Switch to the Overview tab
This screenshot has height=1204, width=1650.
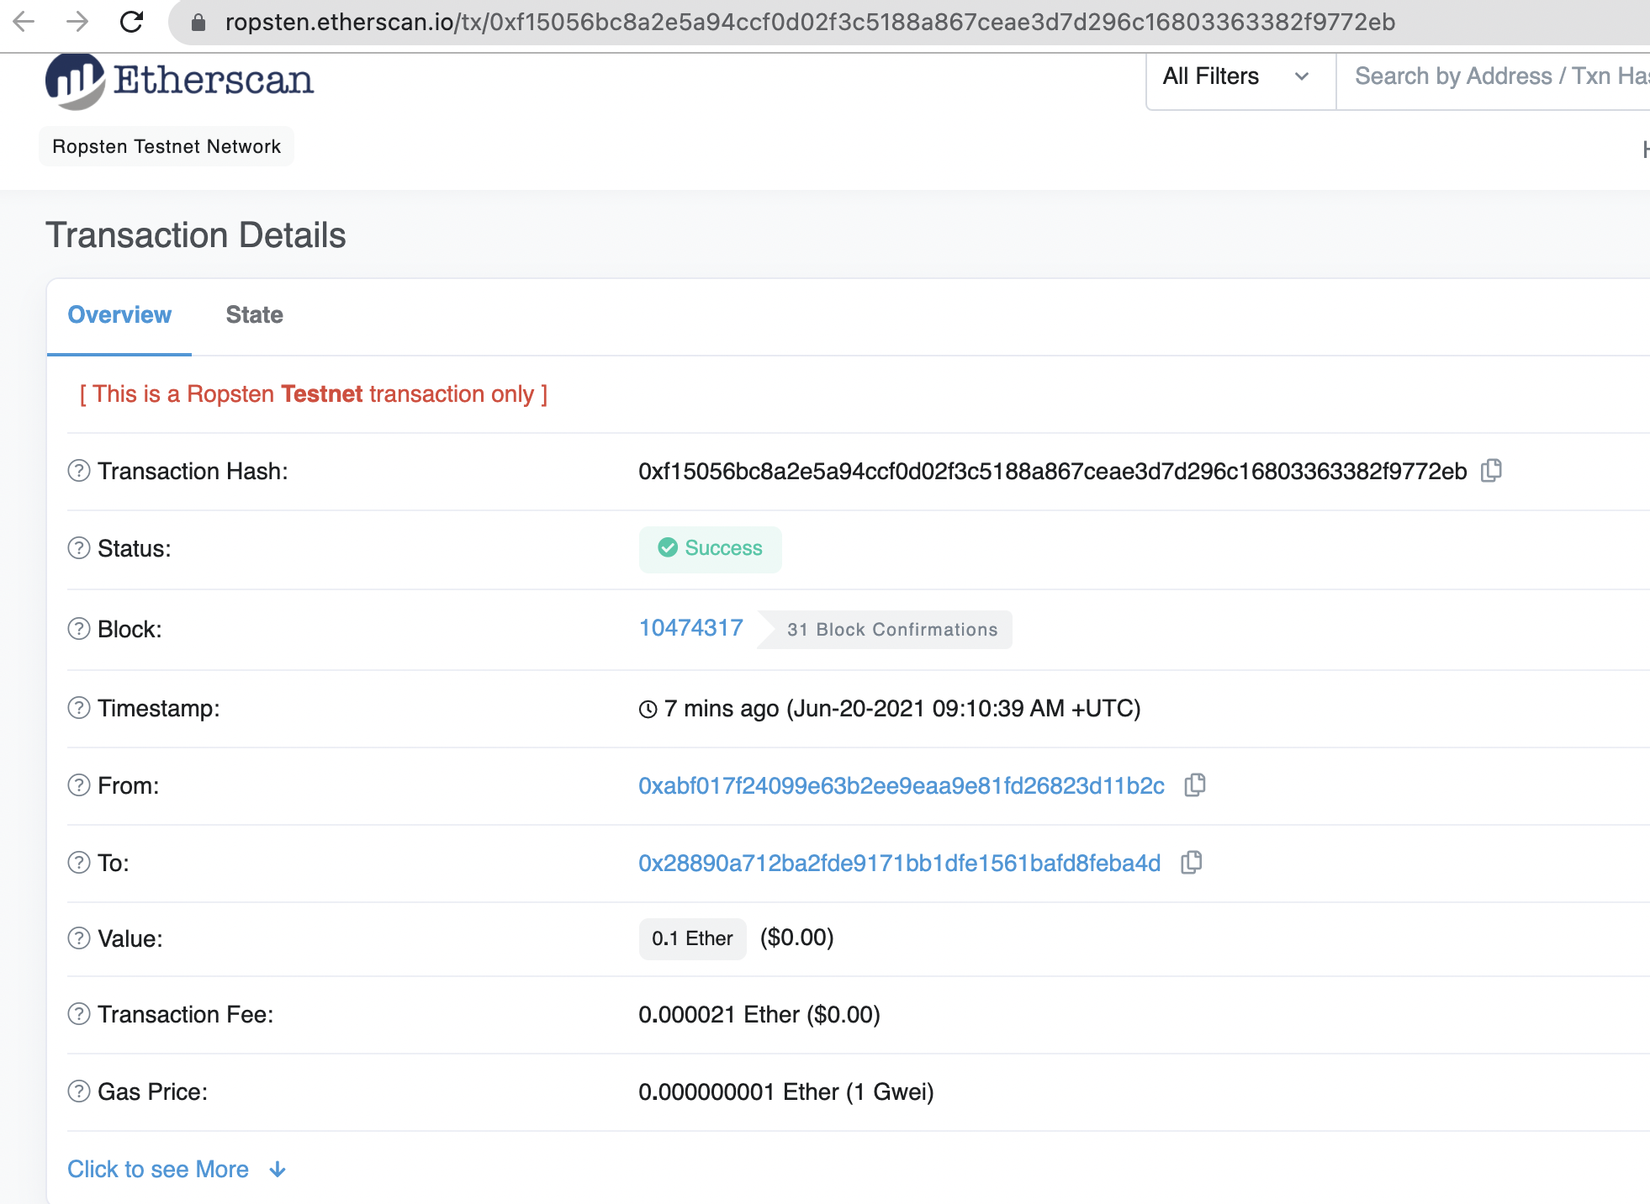pos(120,315)
